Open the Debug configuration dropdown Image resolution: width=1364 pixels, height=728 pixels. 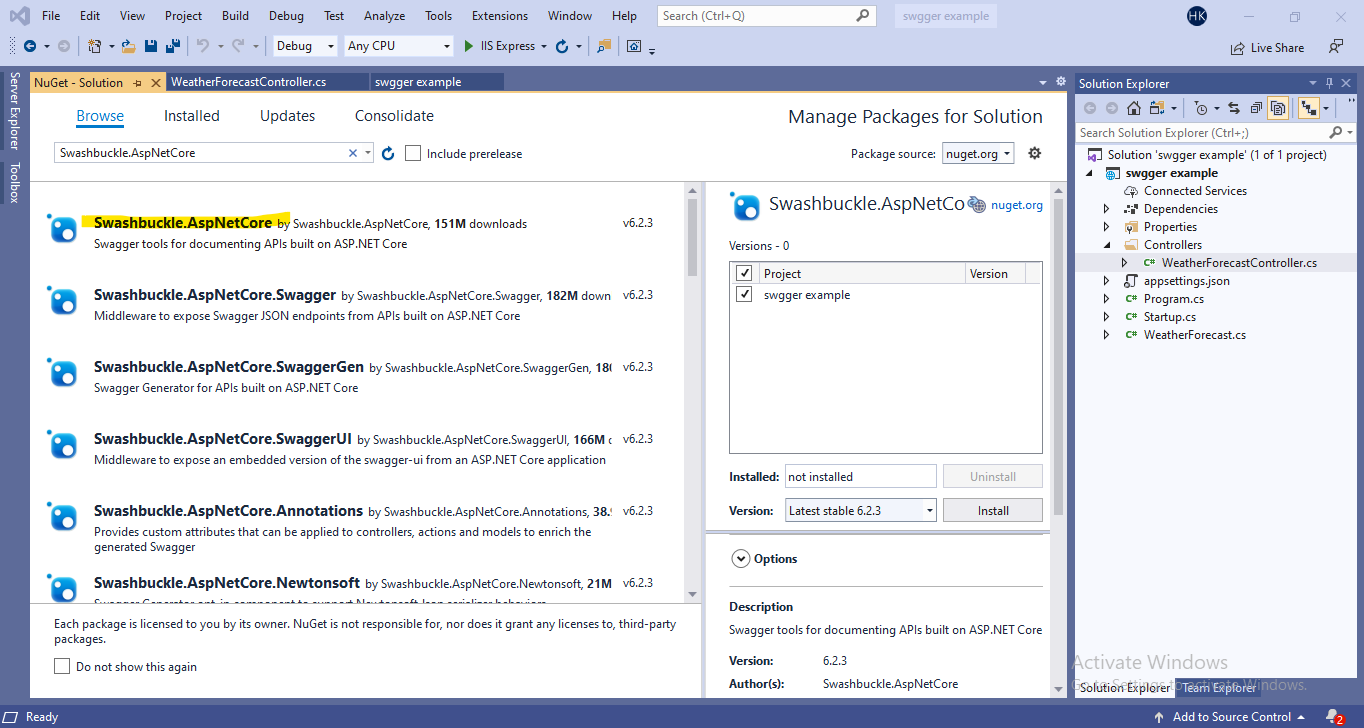306,46
